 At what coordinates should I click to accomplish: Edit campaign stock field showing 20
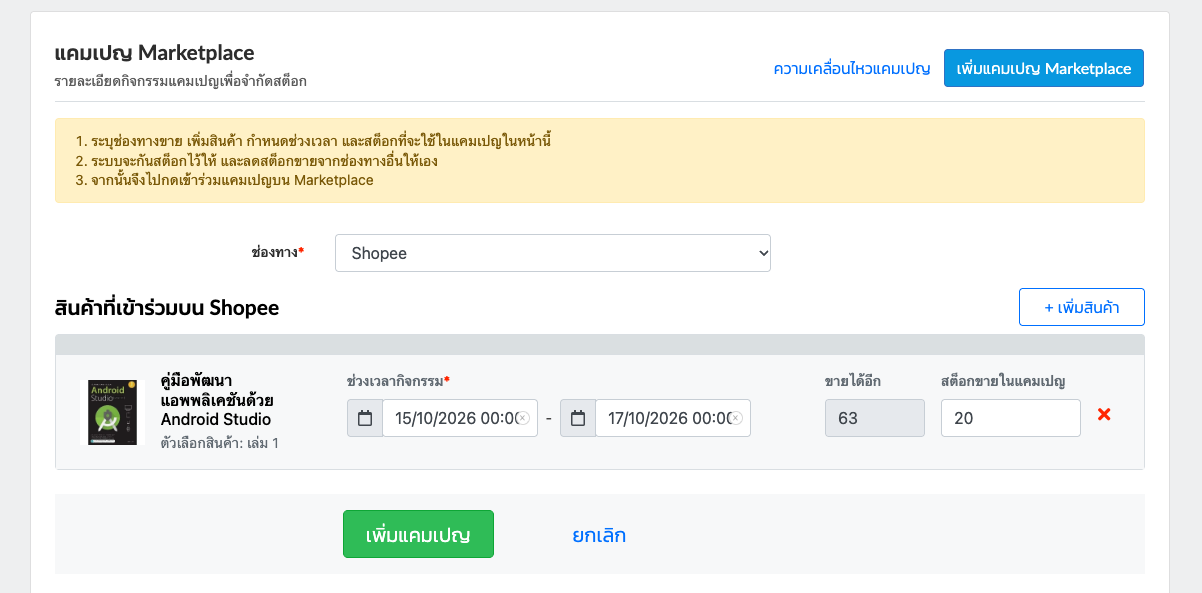click(x=1011, y=418)
